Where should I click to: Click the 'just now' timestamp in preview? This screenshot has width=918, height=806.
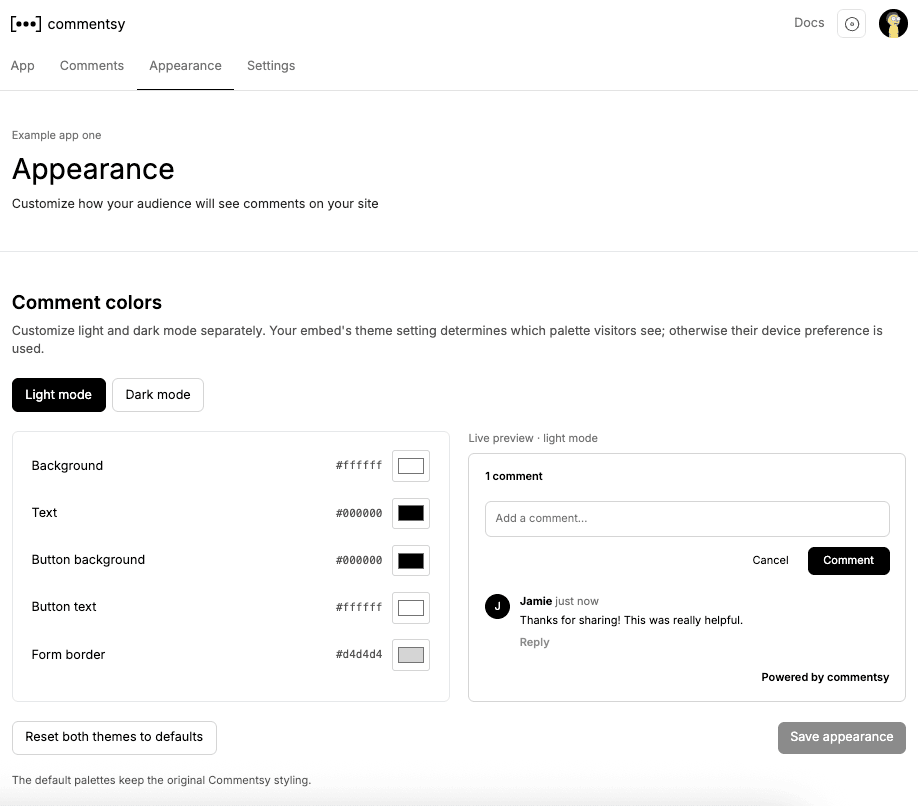pyautogui.click(x=577, y=601)
